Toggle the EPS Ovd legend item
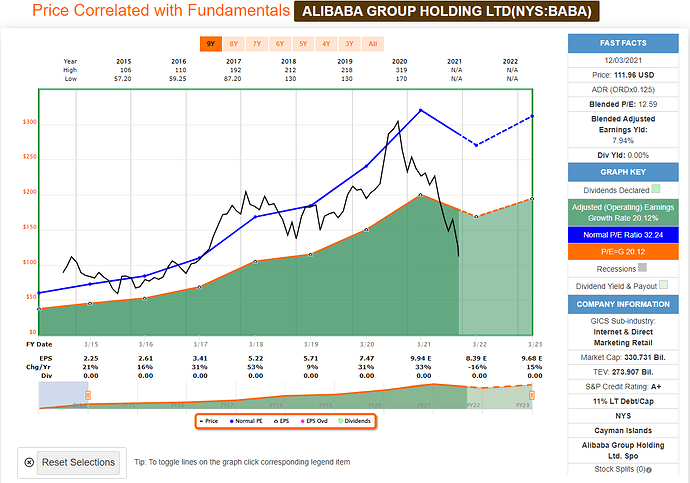The image size is (690, 483). click(x=314, y=421)
